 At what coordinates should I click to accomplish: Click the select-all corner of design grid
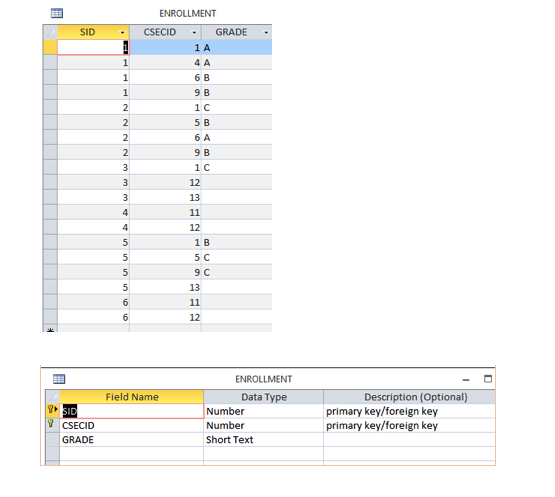tap(53, 397)
